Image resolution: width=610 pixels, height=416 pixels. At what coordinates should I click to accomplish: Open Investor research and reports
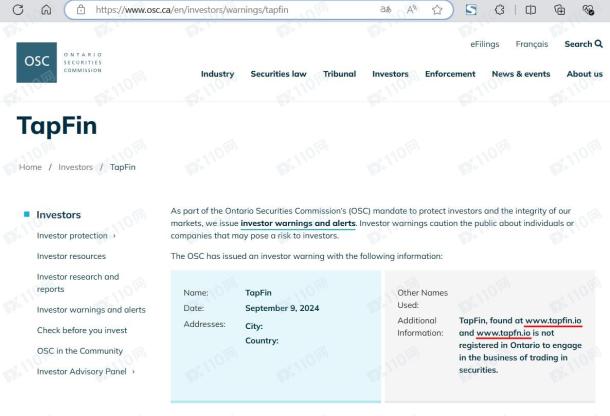78,283
